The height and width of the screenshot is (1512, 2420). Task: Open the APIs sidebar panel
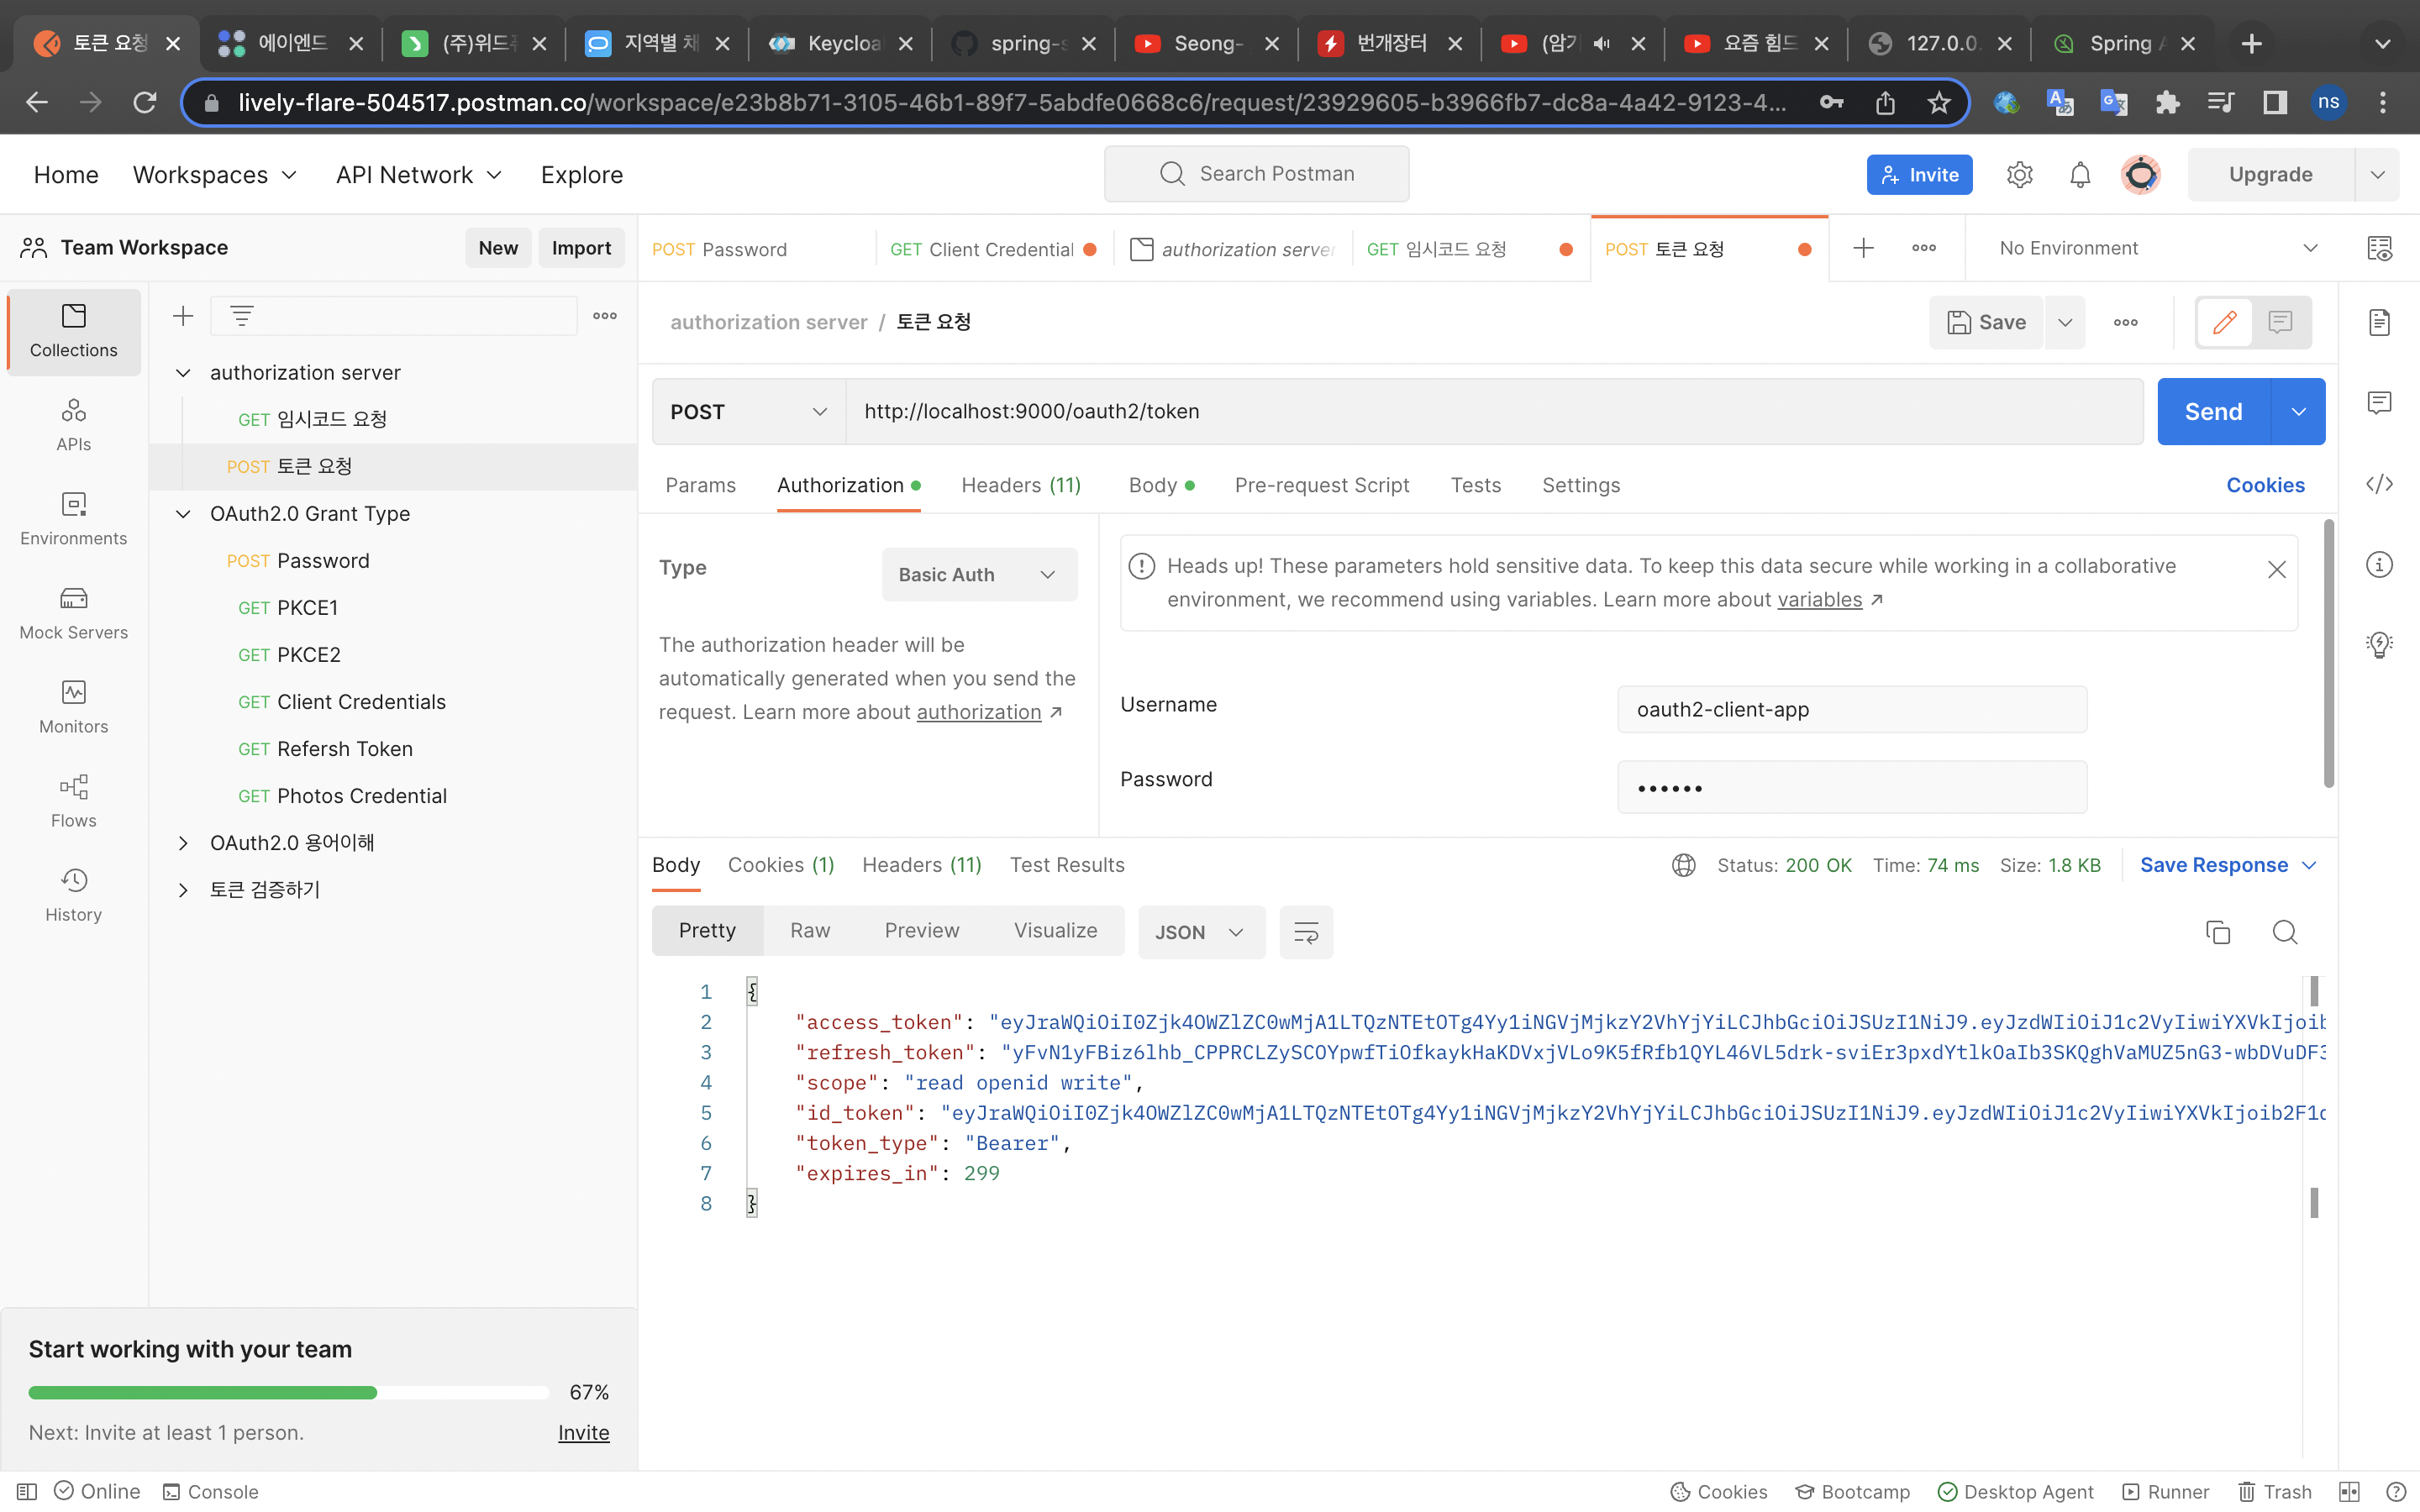tap(73, 425)
